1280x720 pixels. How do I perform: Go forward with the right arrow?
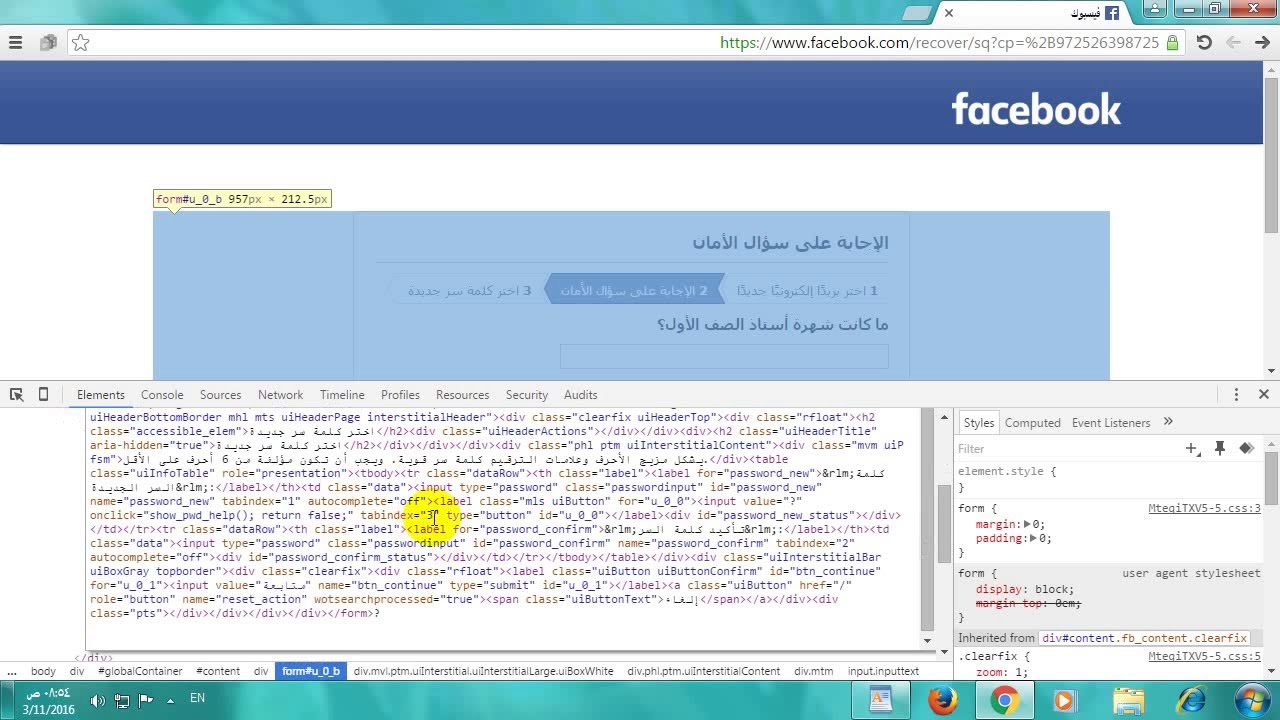coord(1262,42)
